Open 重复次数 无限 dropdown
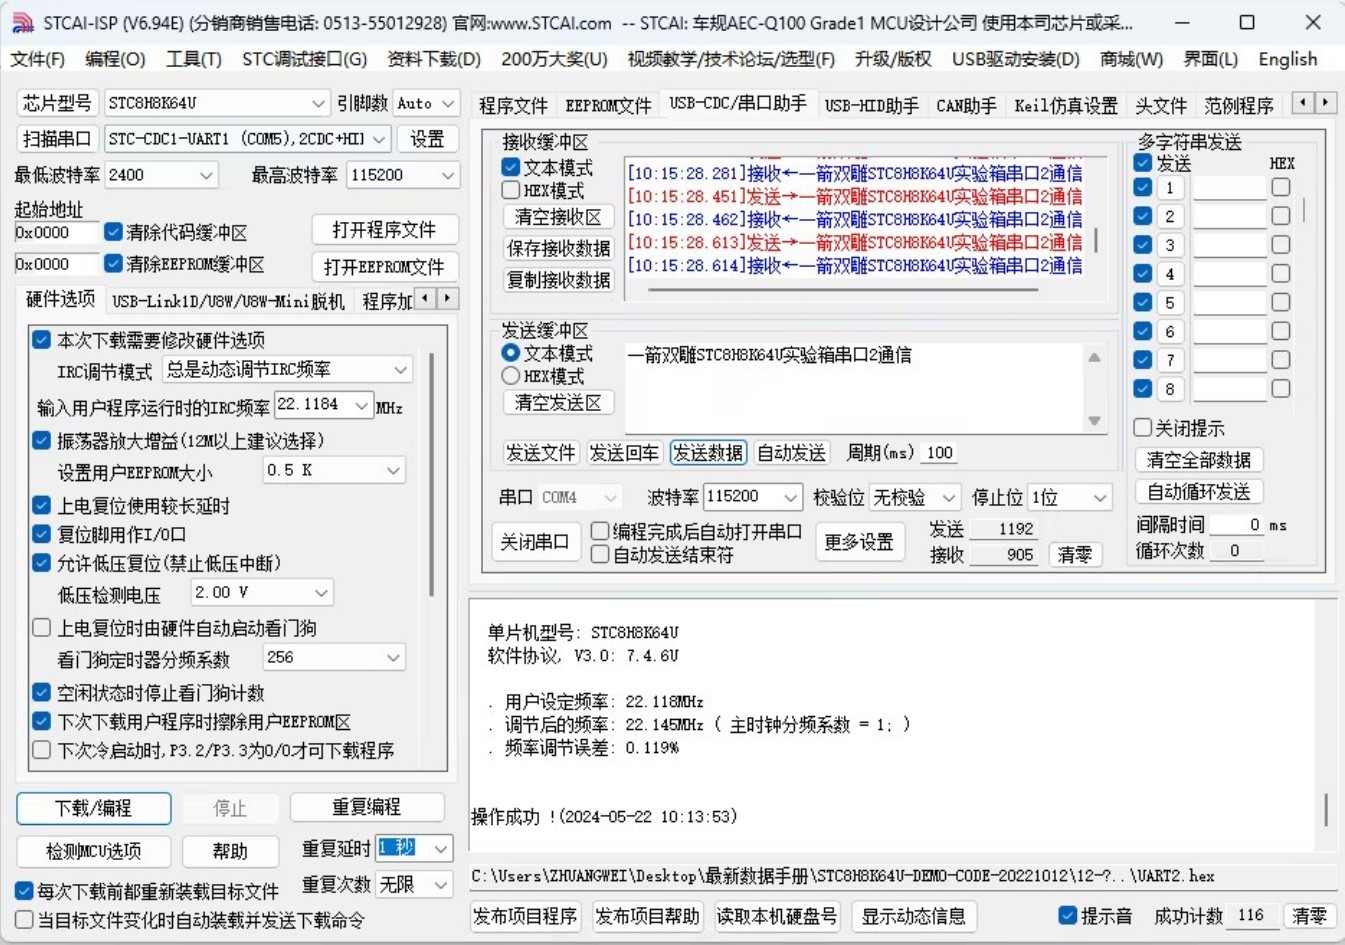 click(x=414, y=885)
